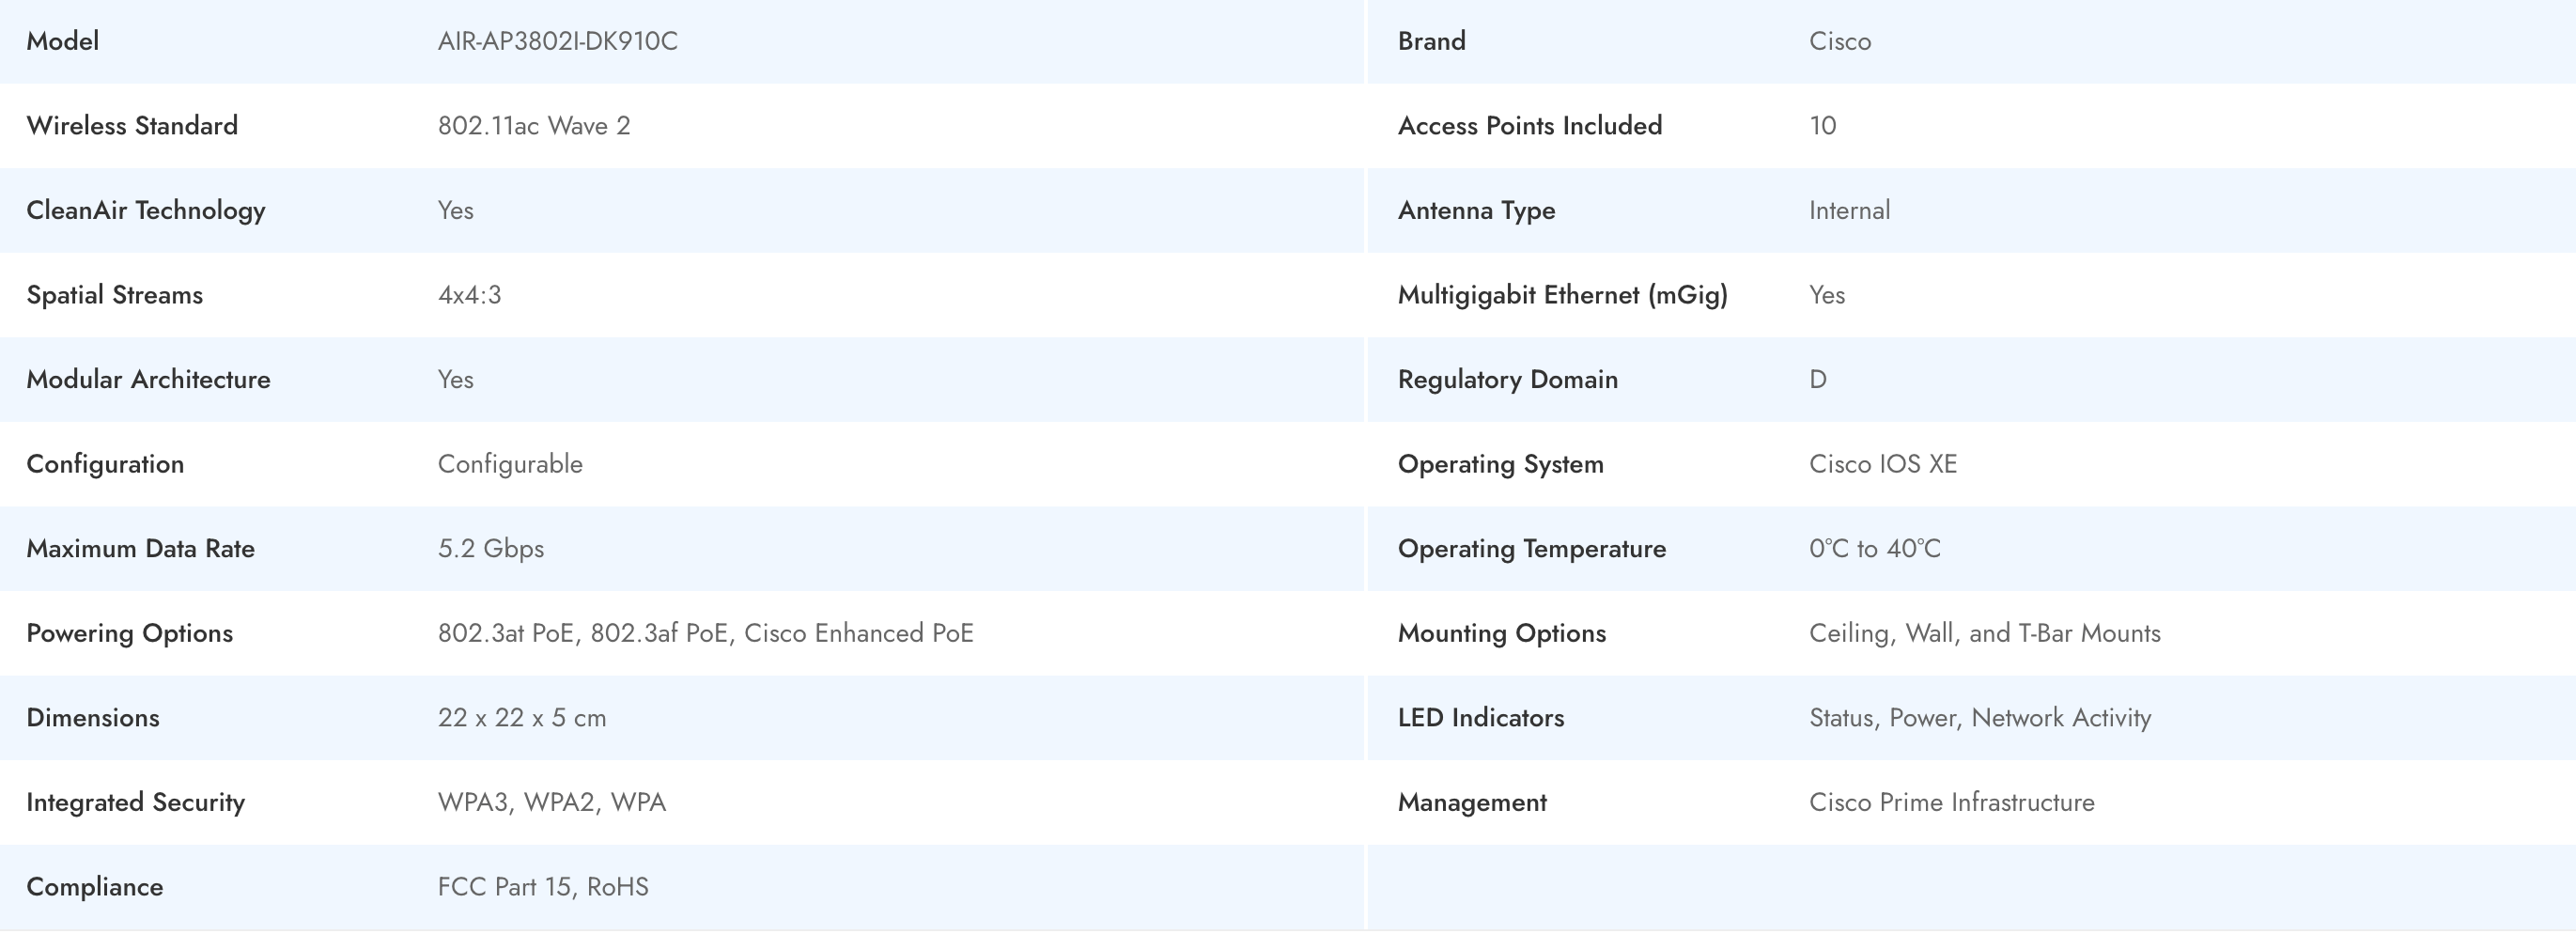Click the CleanAir Technology label
Viewport: 2576px width, 934px height.
[146, 210]
